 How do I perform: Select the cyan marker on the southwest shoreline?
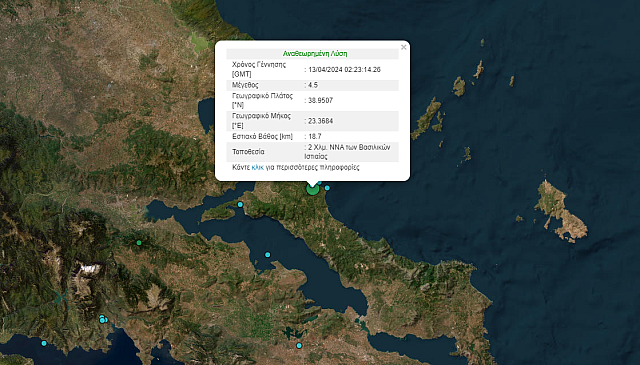coord(44,343)
